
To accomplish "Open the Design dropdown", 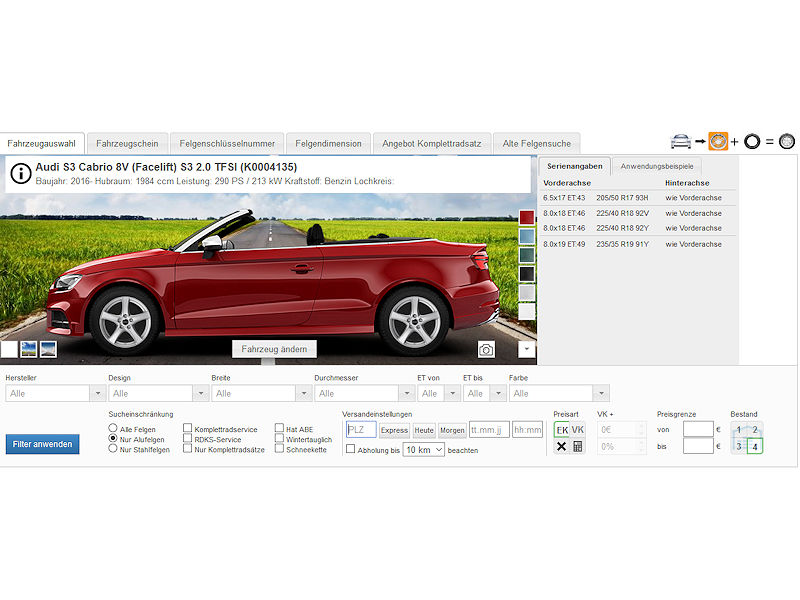I will point(158,393).
